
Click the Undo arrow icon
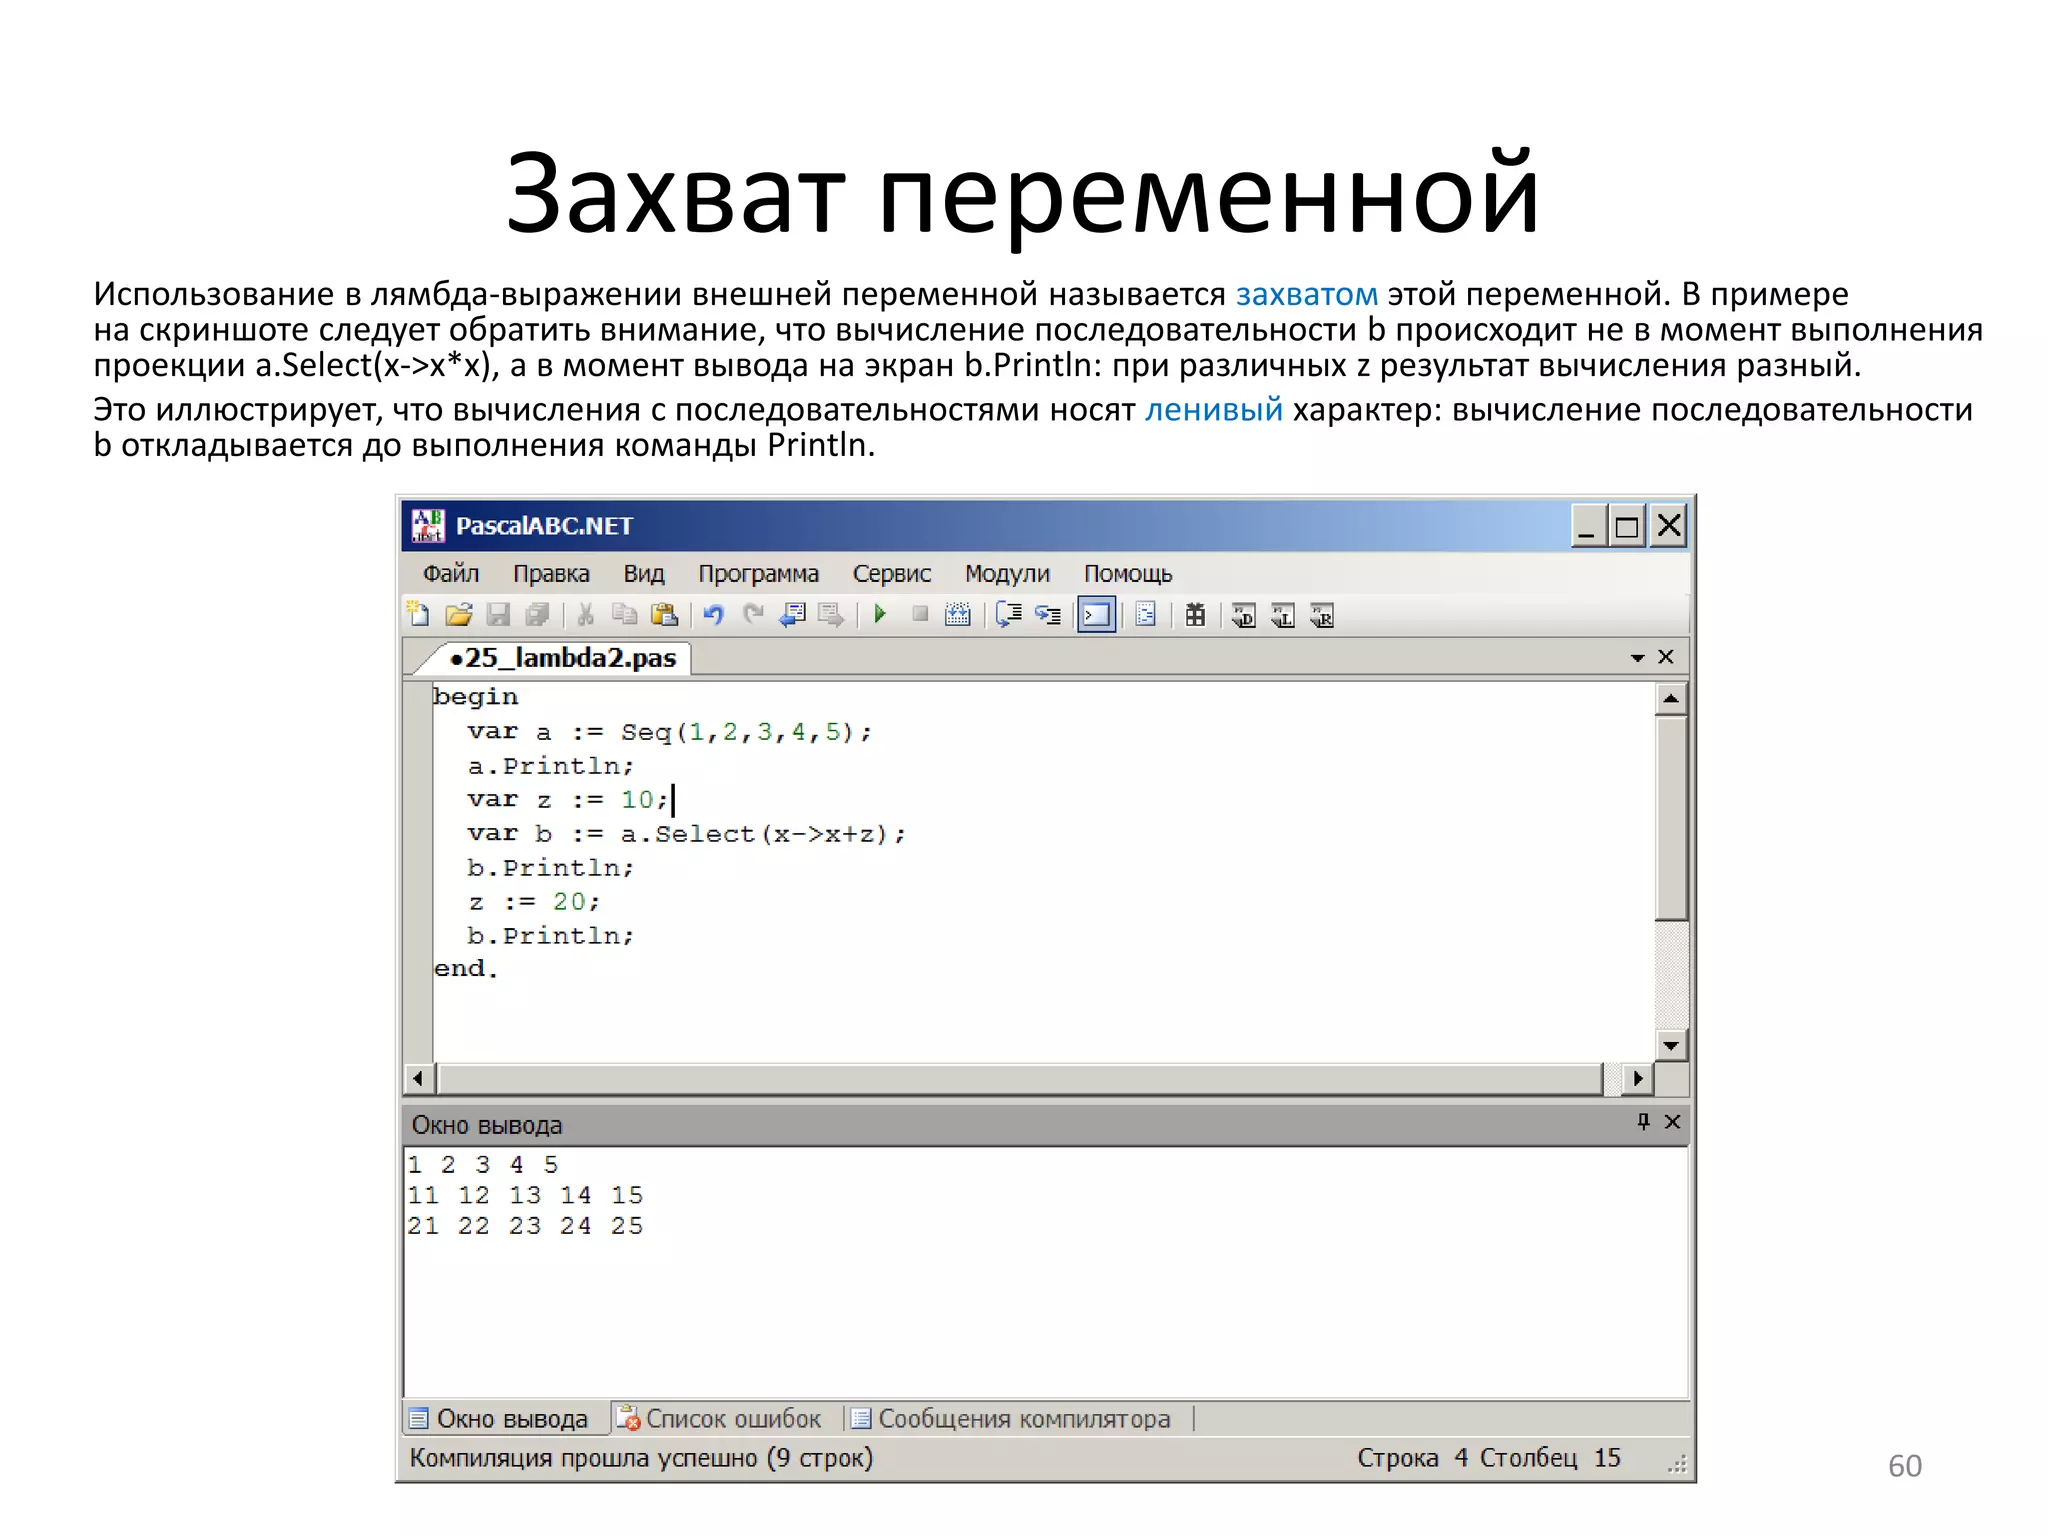[x=713, y=614]
